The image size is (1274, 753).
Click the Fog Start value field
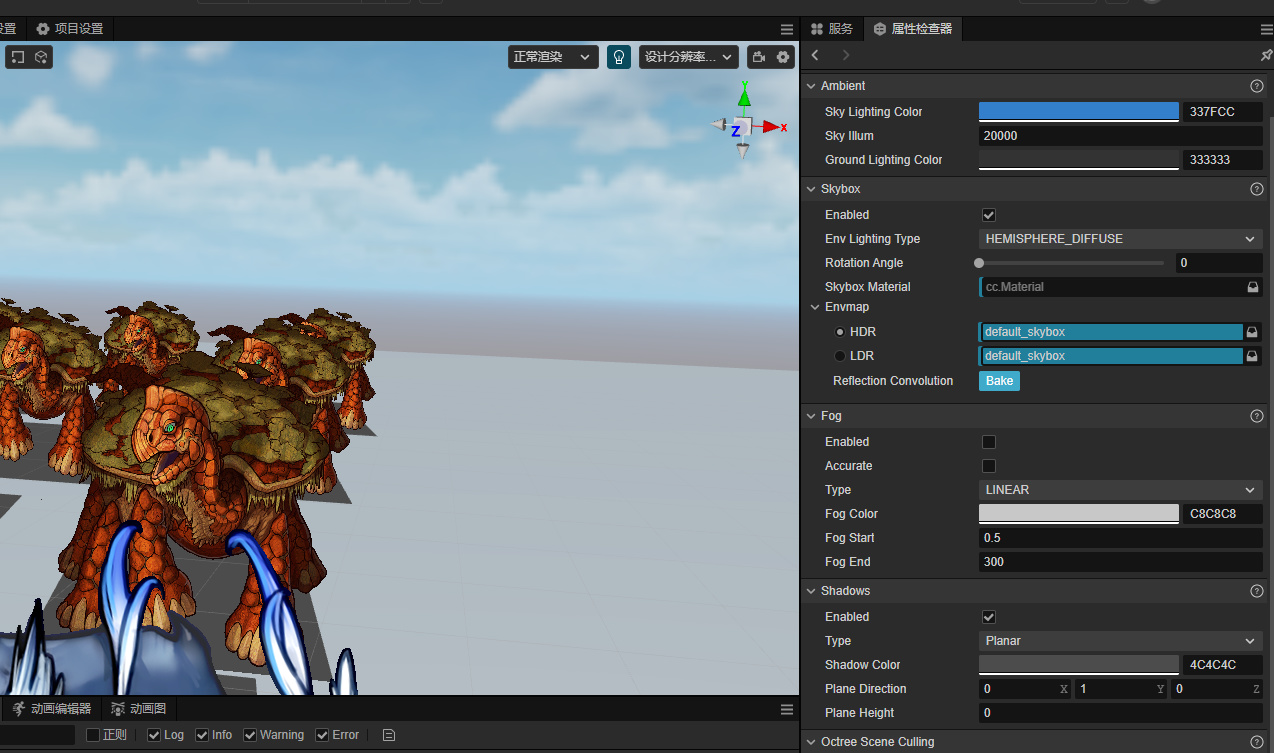1120,538
